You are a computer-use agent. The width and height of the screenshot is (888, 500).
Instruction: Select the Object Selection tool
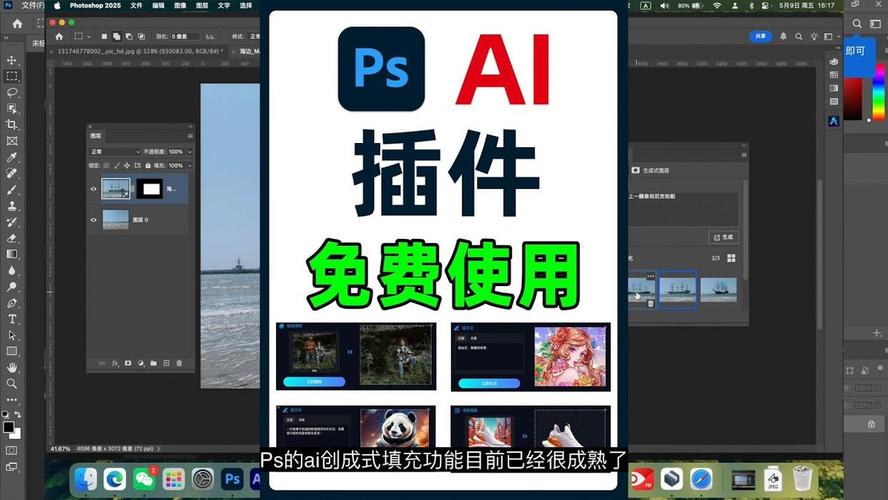pyautogui.click(x=11, y=109)
